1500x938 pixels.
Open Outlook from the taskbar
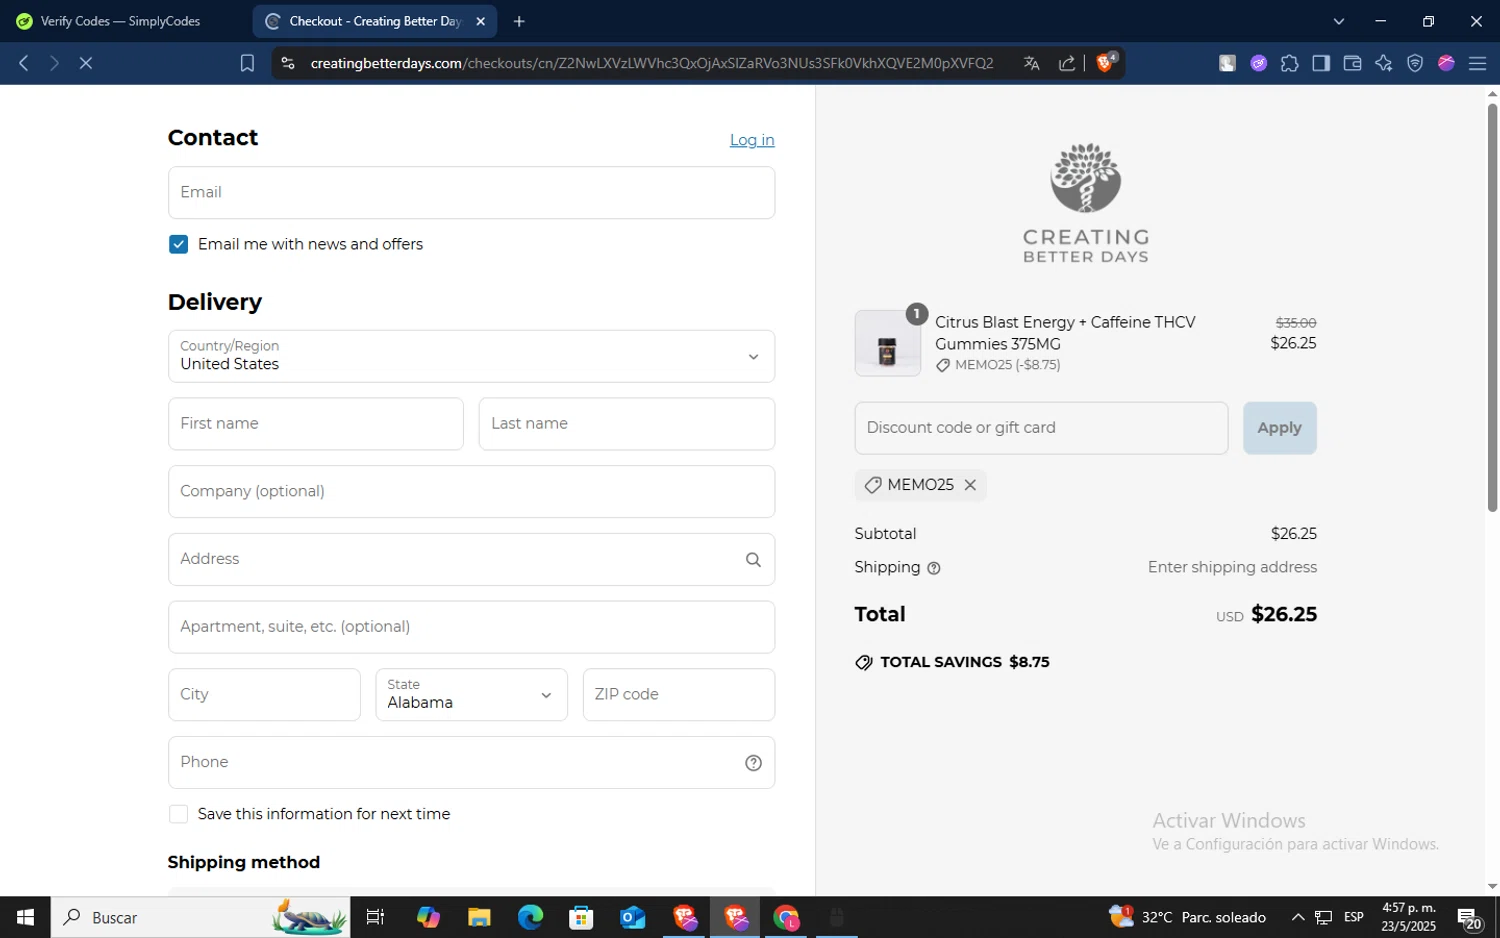click(633, 917)
